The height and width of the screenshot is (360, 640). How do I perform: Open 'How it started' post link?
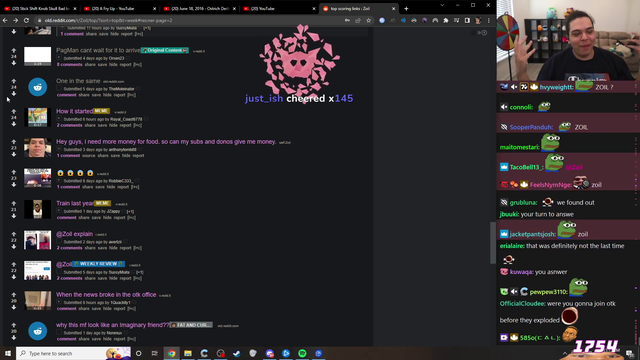coord(74,111)
